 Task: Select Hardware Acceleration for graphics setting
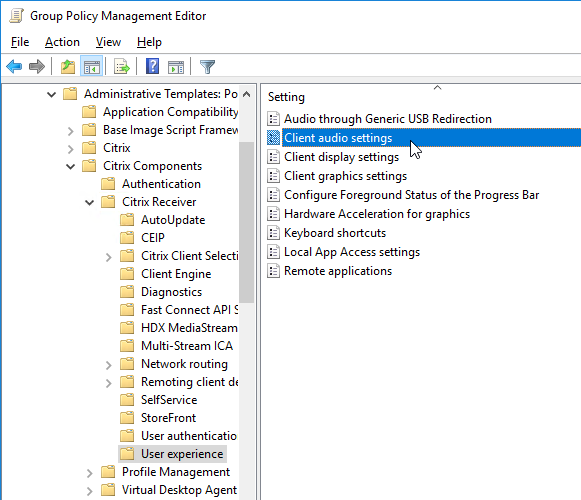click(377, 214)
